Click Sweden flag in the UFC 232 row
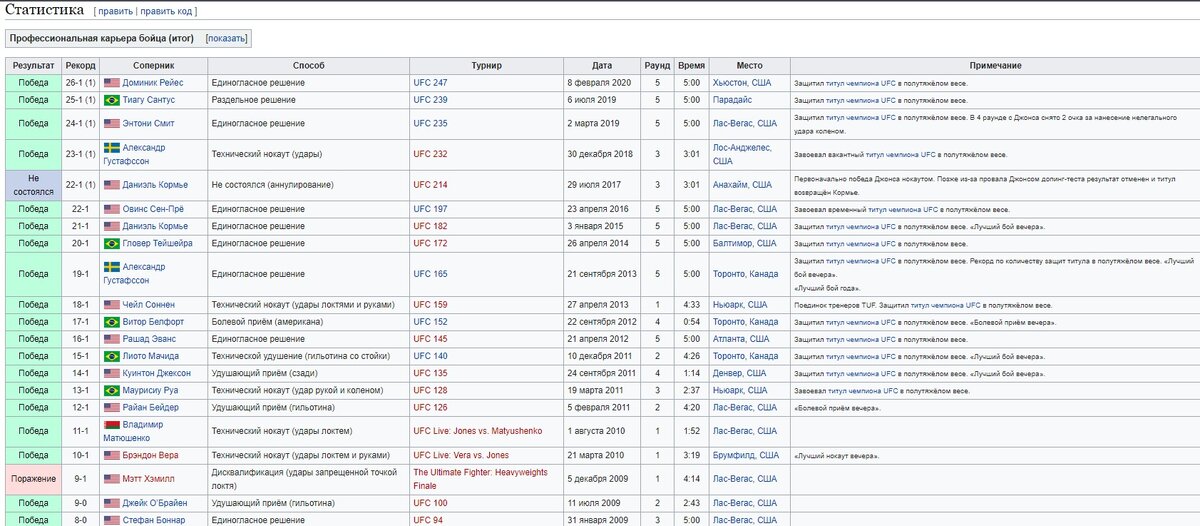Viewport: 1200px width, 526px height. [112, 148]
